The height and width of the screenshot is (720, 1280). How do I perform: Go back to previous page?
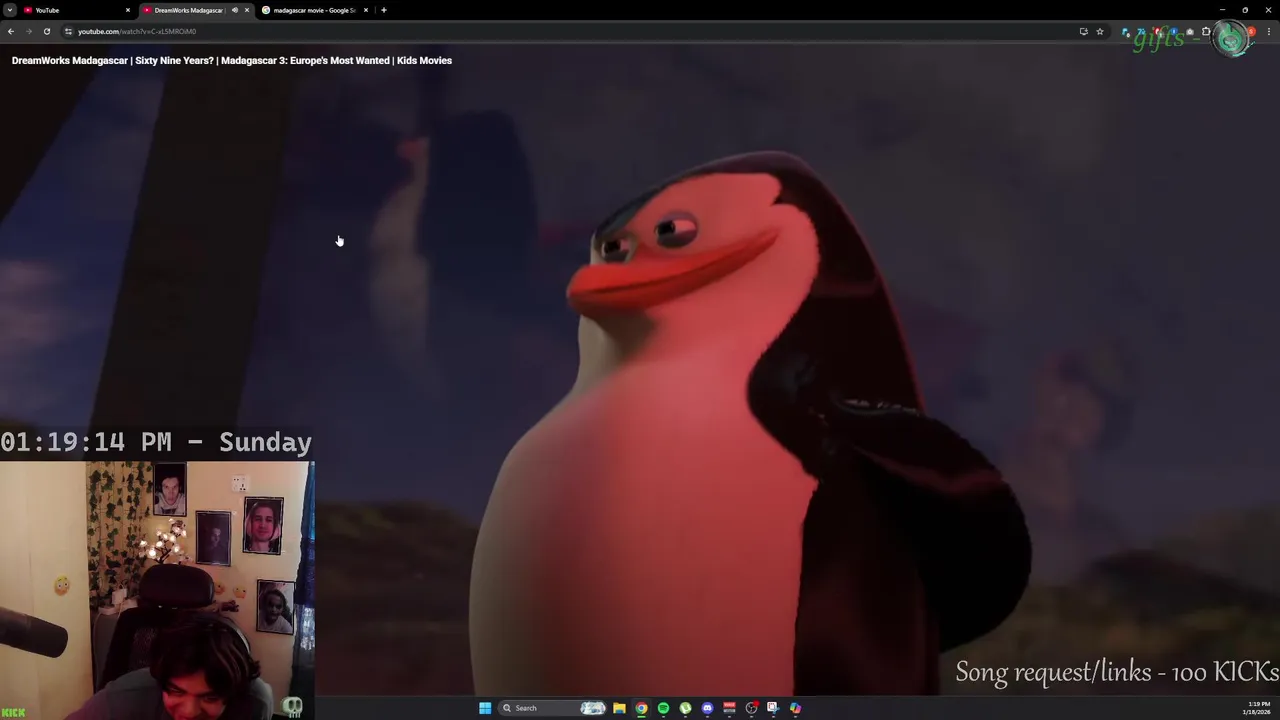pos(10,31)
